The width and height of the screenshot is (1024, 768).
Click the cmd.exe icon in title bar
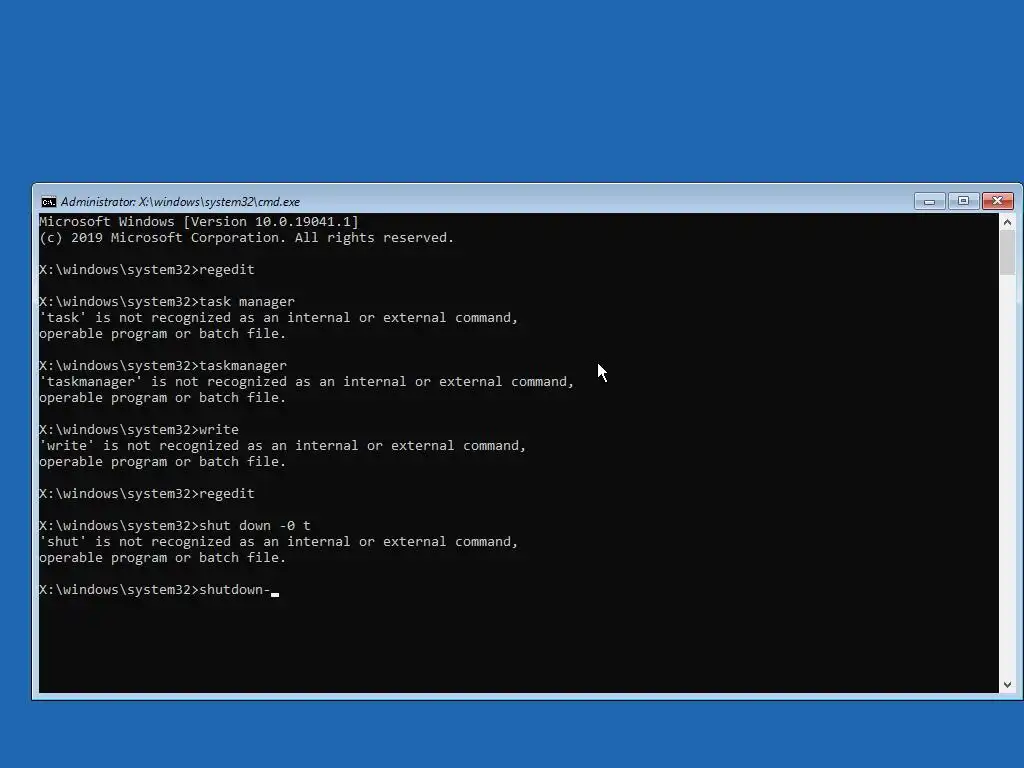click(48, 202)
